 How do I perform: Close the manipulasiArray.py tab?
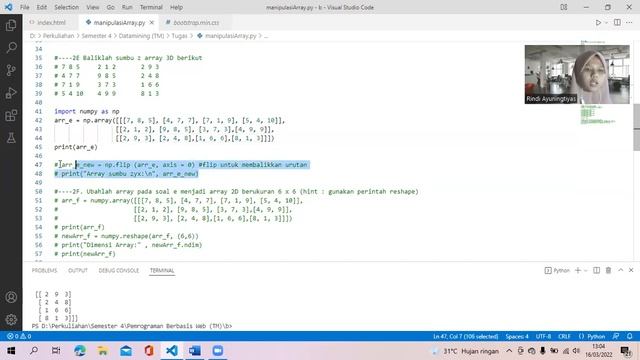click(x=151, y=22)
